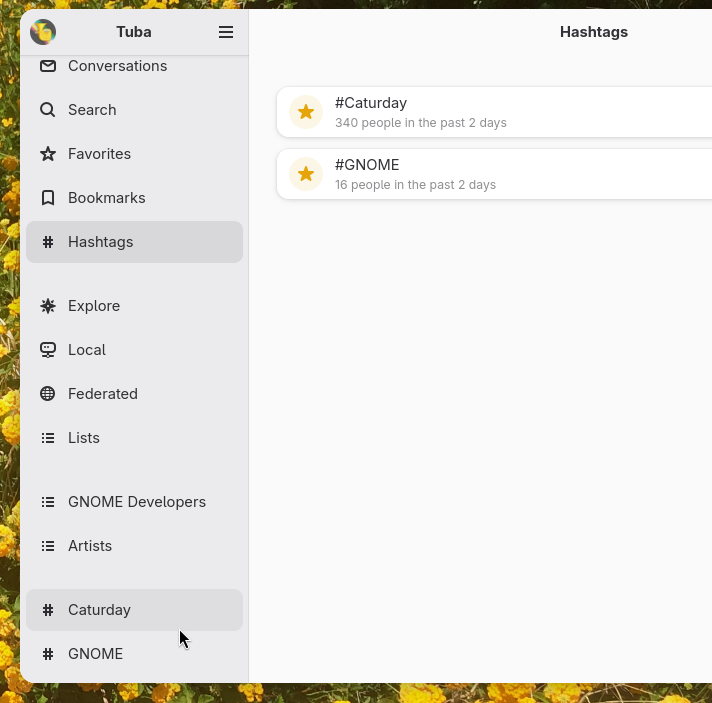Unfollow #GNOME using its star button
Image resolution: width=712 pixels, height=703 pixels.
306,174
